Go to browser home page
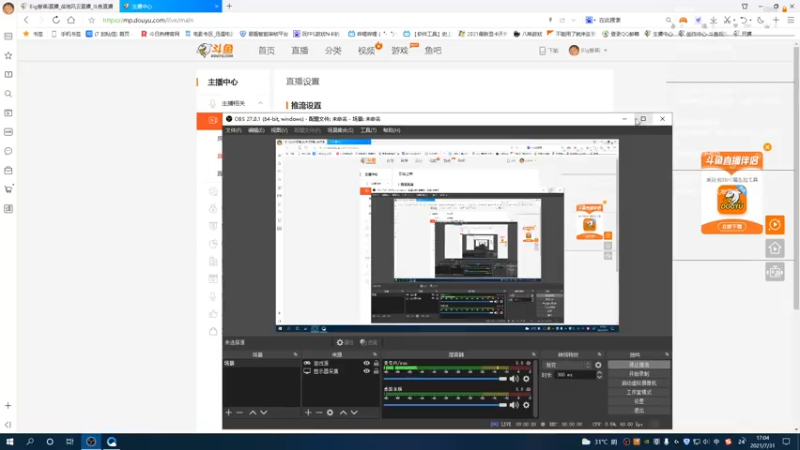 pyautogui.click(x=71, y=20)
